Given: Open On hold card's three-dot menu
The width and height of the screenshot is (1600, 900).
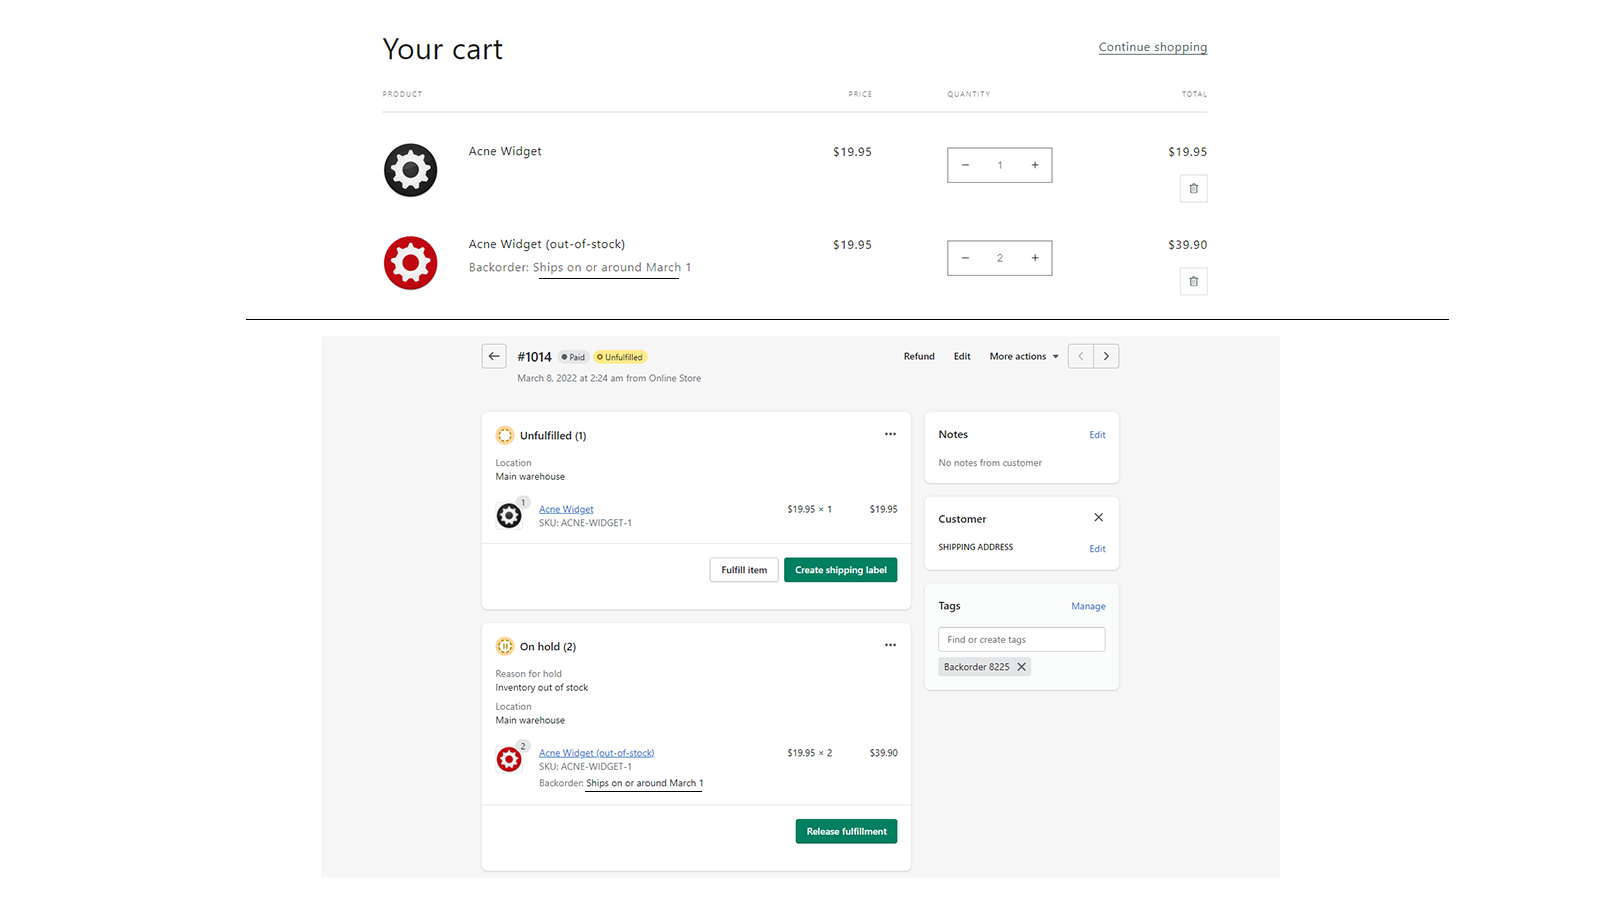Looking at the screenshot, I should click(890, 645).
